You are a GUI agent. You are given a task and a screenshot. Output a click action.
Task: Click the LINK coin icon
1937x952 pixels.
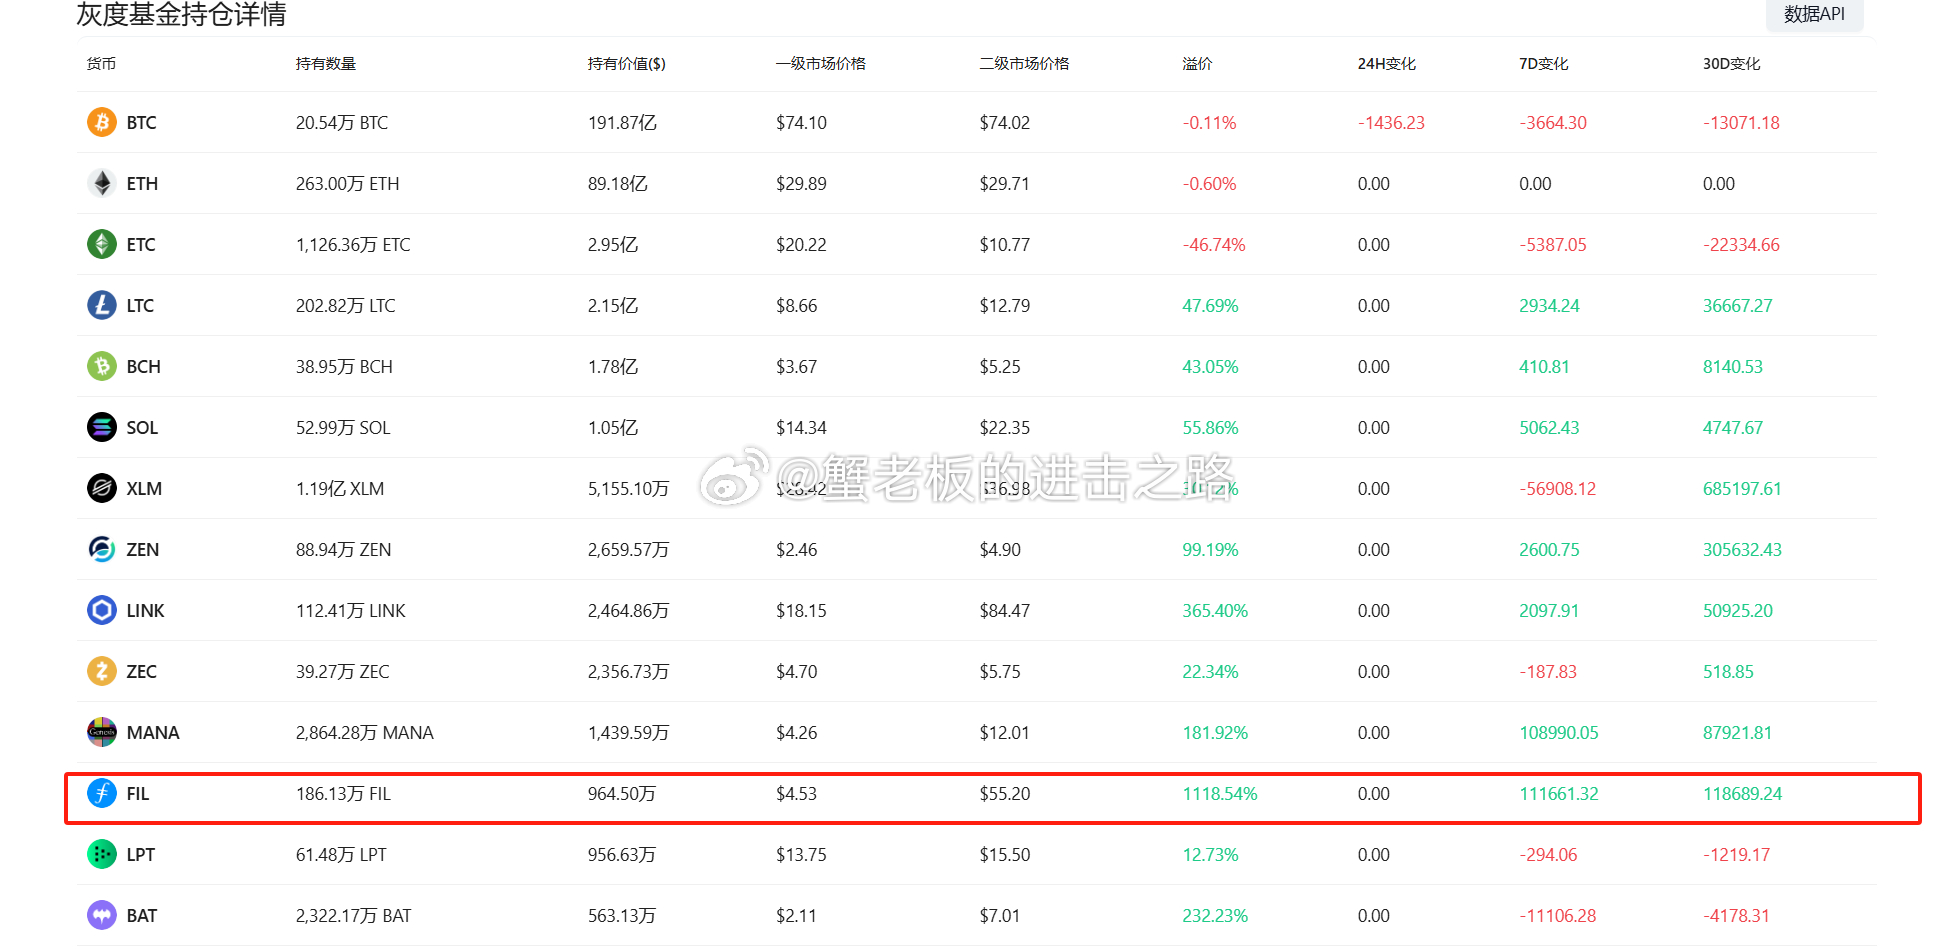pos(102,610)
